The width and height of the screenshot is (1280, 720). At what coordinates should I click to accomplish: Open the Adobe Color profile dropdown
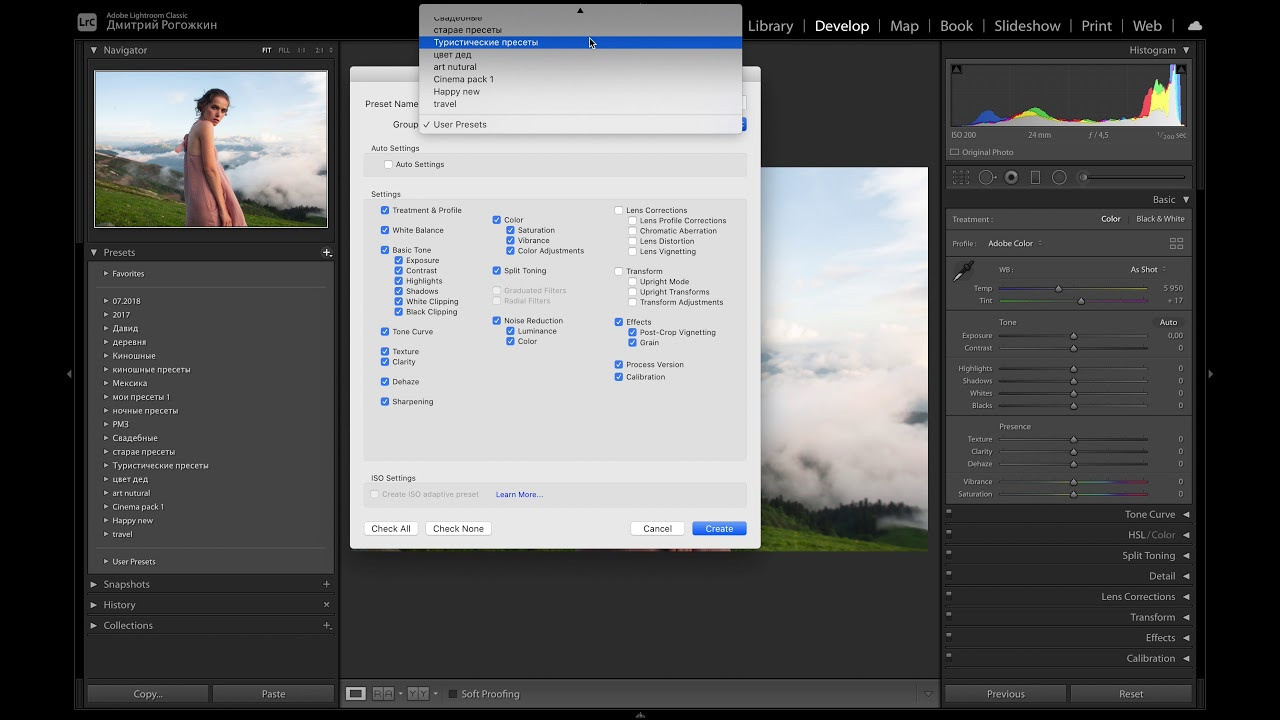pos(1014,243)
